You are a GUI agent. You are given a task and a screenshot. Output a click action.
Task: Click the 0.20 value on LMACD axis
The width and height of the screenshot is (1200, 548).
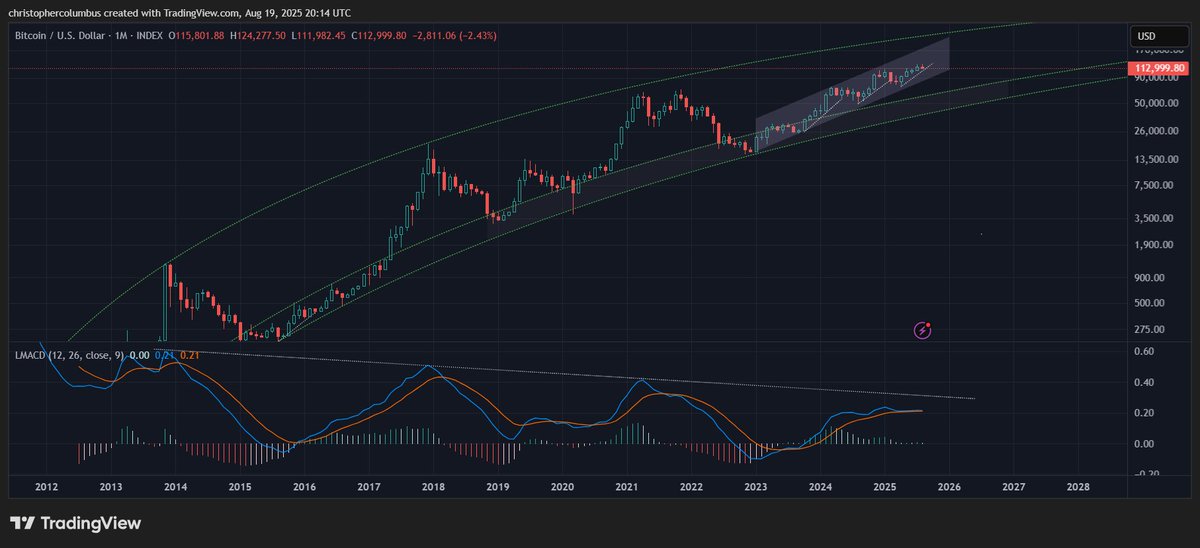tap(1145, 413)
